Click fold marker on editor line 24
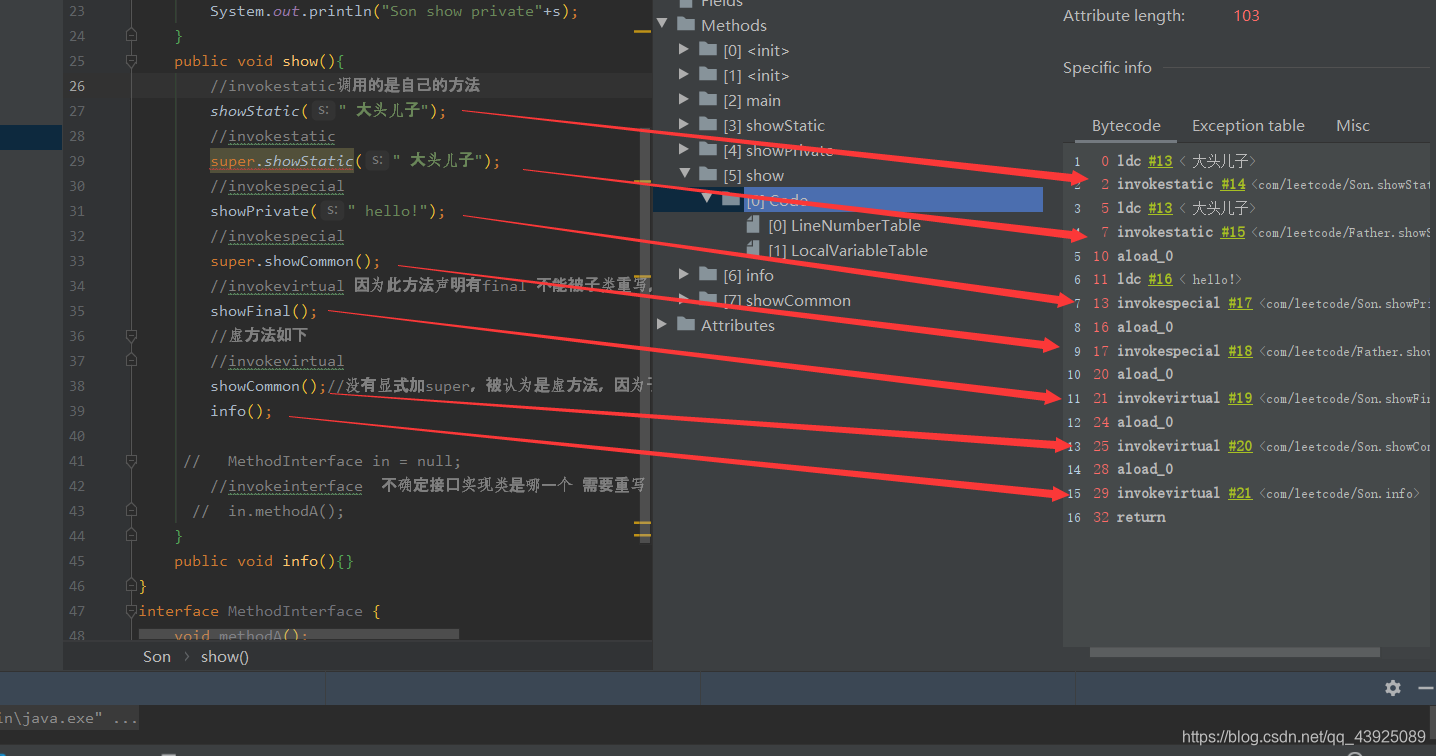The image size is (1436, 756). (x=131, y=36)
